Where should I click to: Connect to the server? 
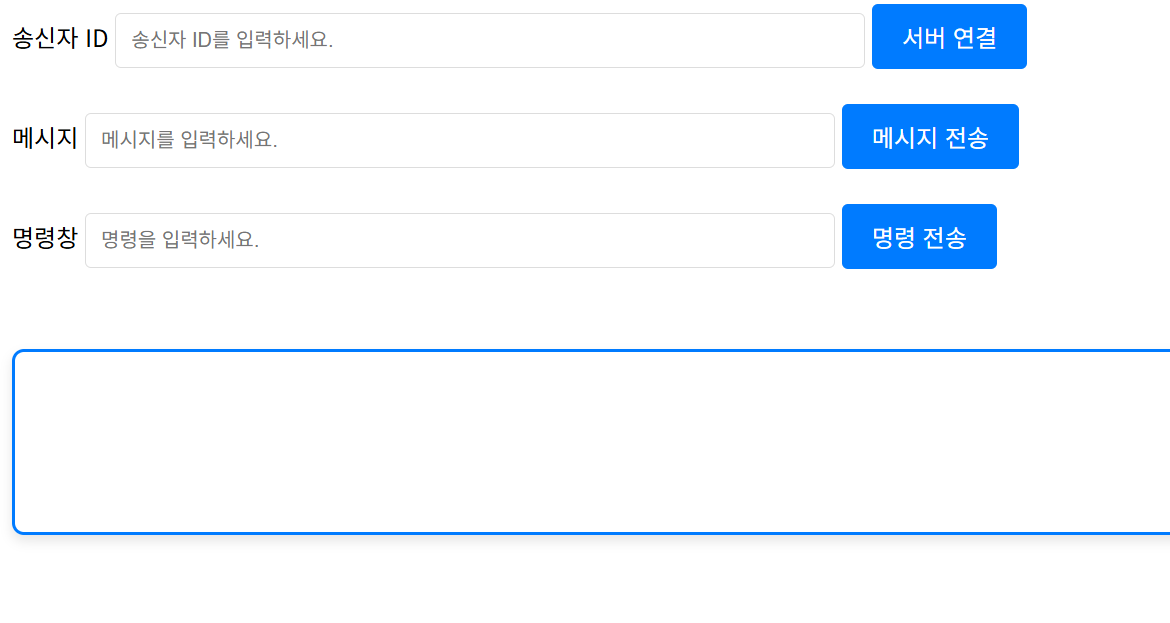pos(949,37)
